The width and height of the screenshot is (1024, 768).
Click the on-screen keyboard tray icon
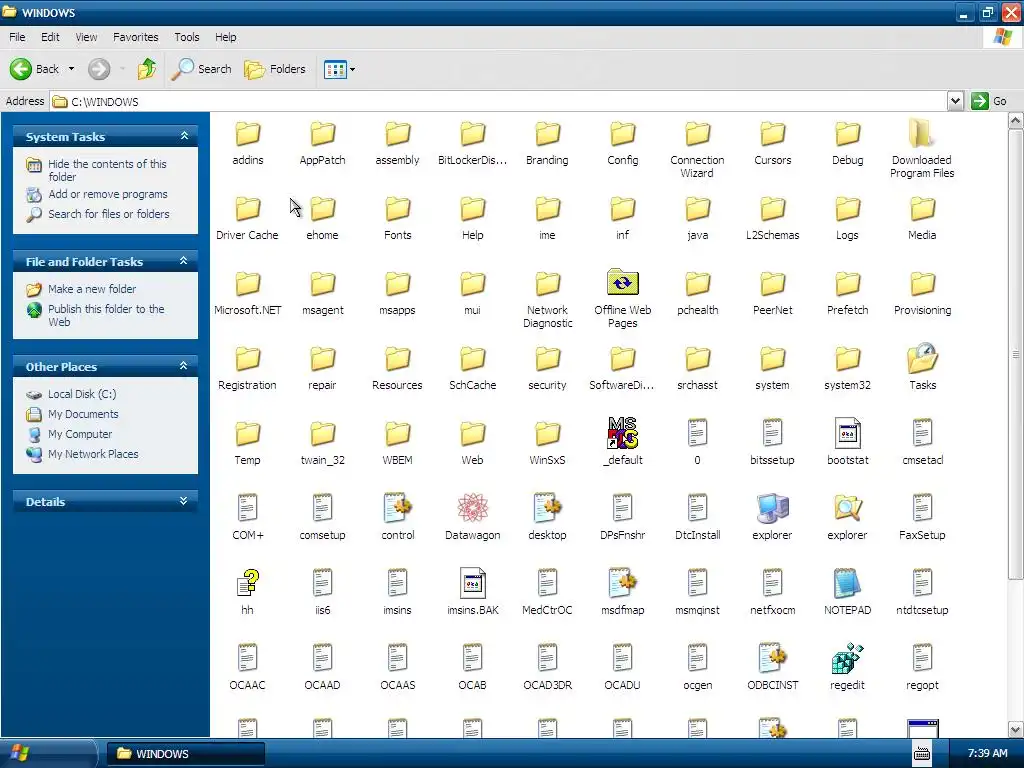point(921,754)
